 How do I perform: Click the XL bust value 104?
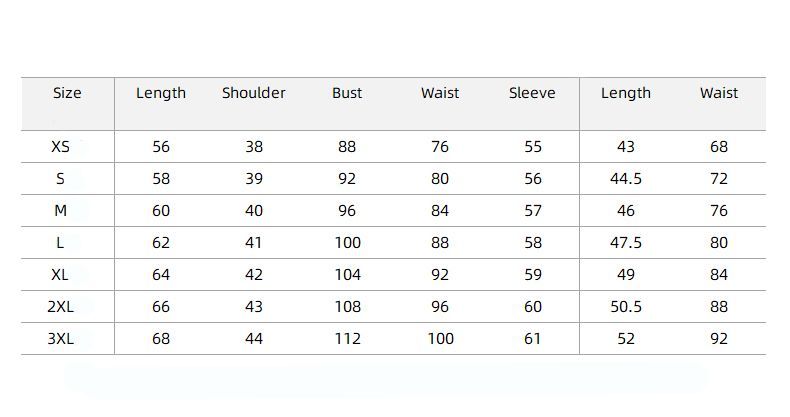(x=347, y=275)
